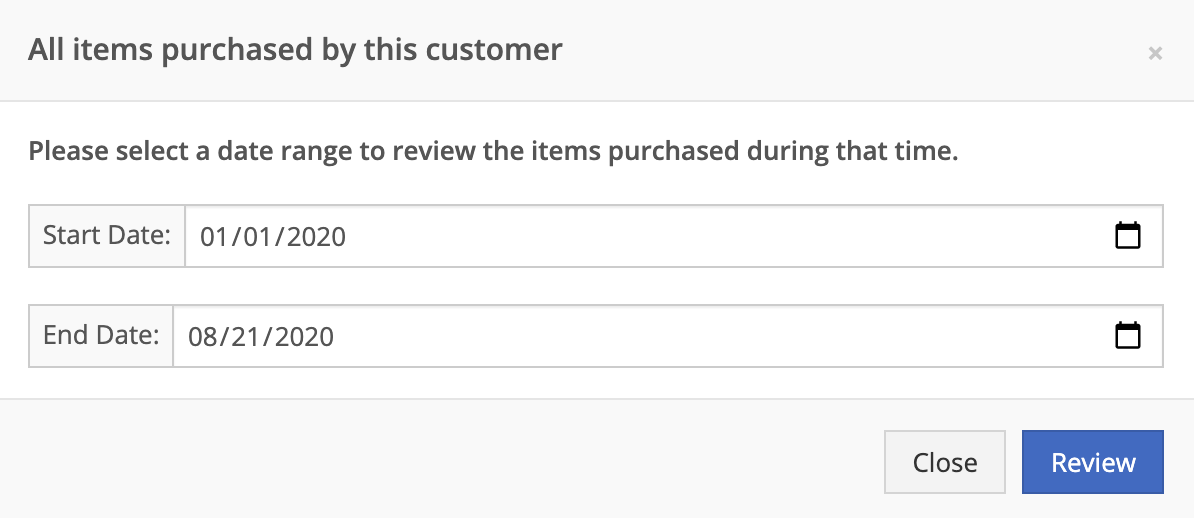Click the blue Review button
The height and width of the screenshot is (518, 1194).
tap(1093, 462)
